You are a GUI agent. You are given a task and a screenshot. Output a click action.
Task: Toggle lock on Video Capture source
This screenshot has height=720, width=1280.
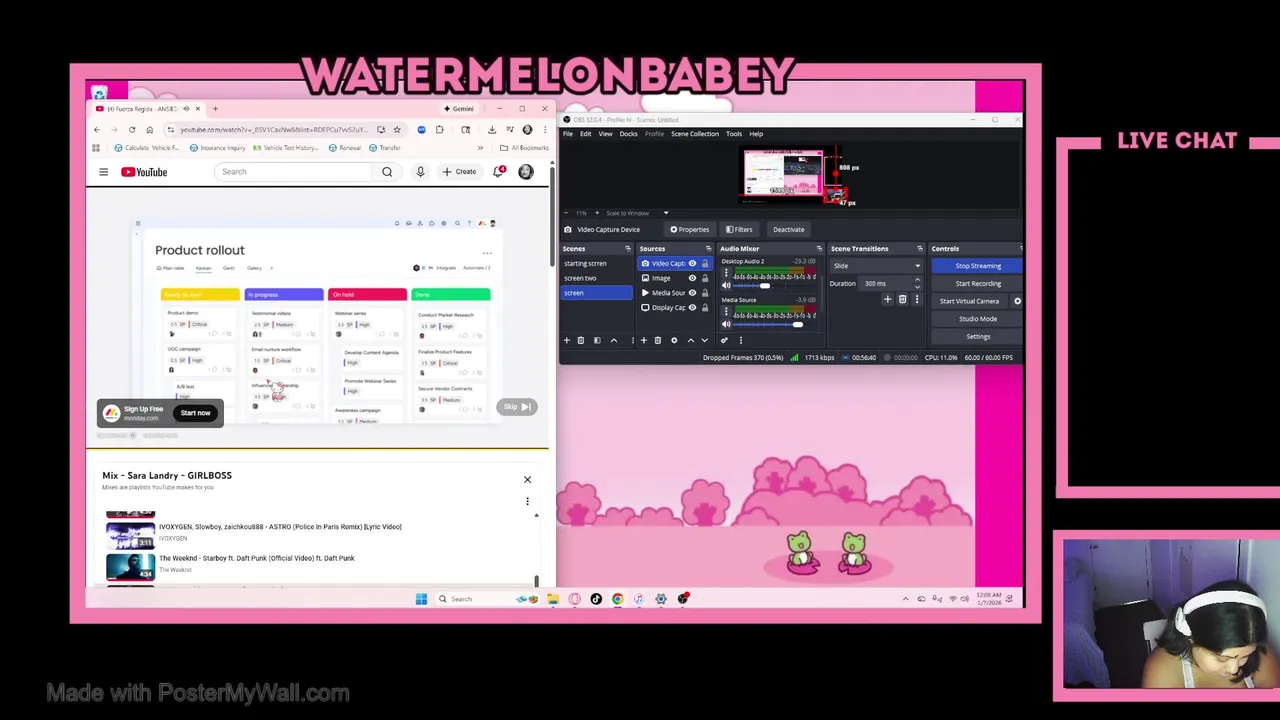pyautogui.click(x=705, y=264)
